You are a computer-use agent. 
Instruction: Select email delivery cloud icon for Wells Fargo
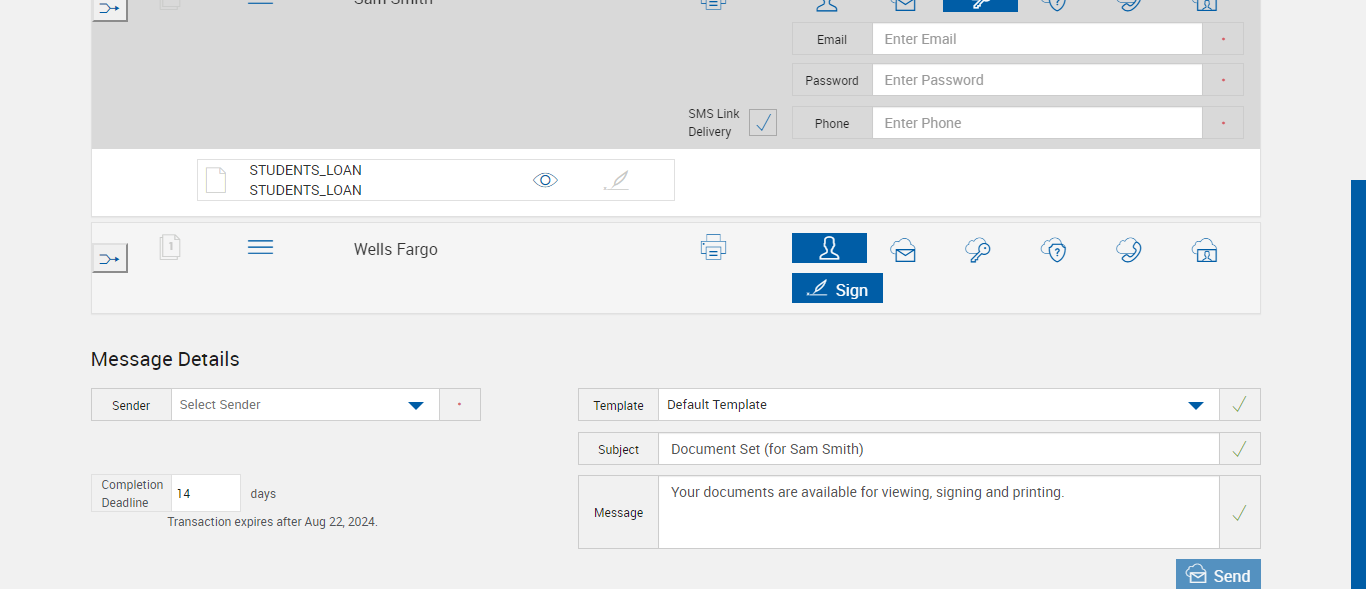(x=903, y=250)
